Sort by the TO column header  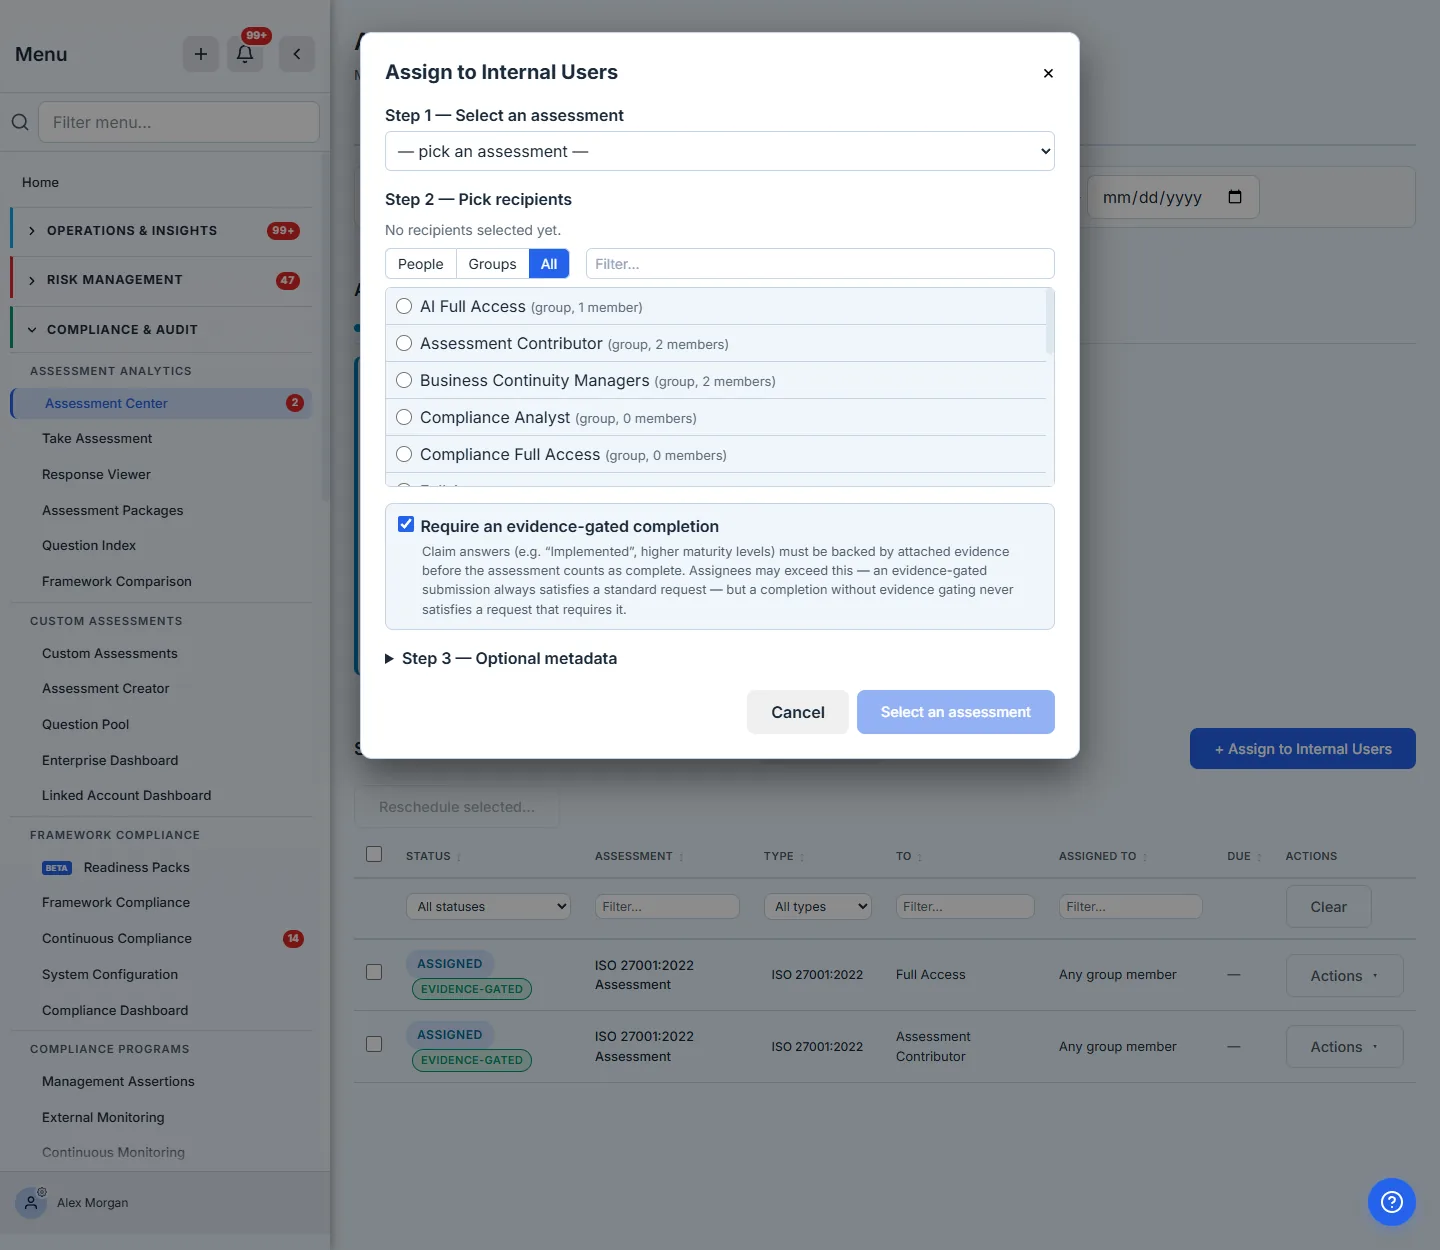(909, 856)
